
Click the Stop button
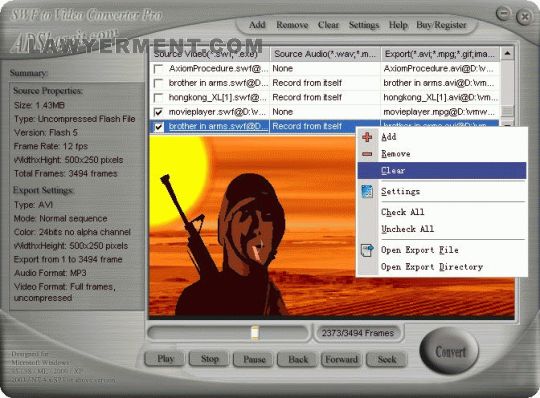(x=209, y=359)
